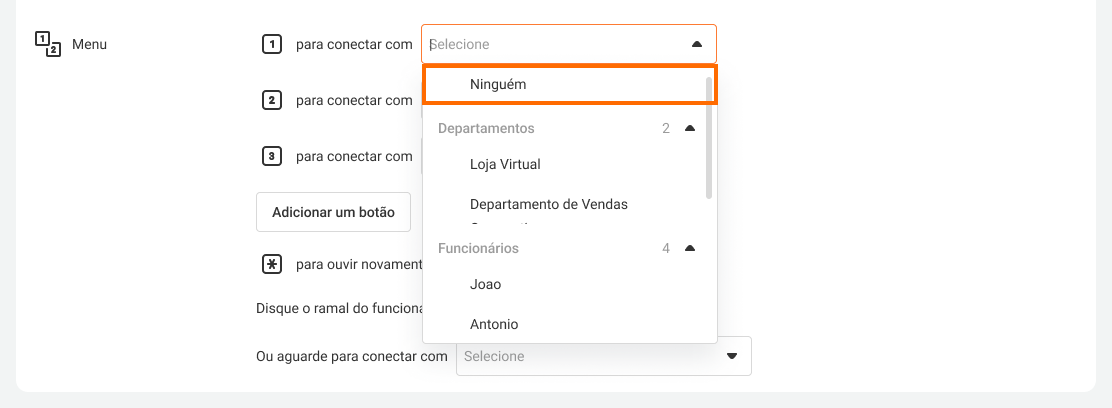Click the dropdown list scrollbar
Image resolution: width=1112 pixels, height=408 pixels.
click(x=709, y=136)
